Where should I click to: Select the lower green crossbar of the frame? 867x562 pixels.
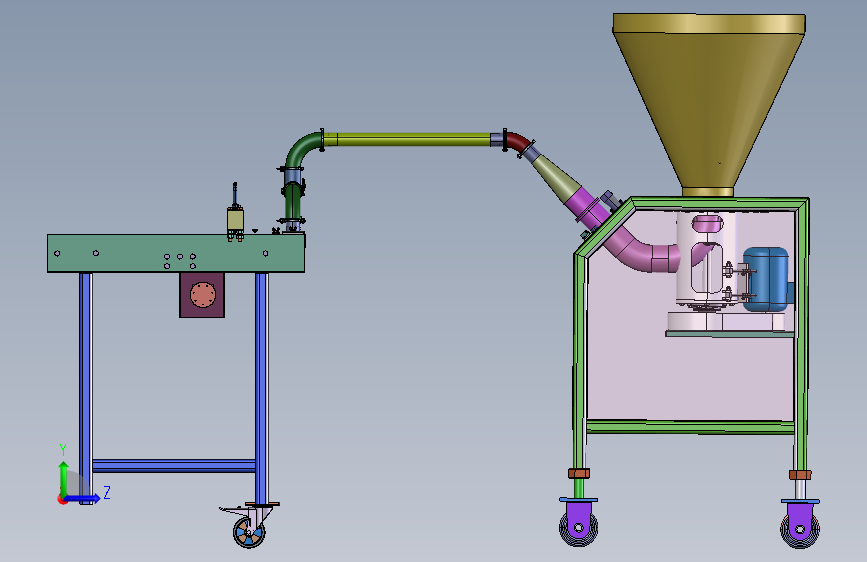click(x=690, y=427)
